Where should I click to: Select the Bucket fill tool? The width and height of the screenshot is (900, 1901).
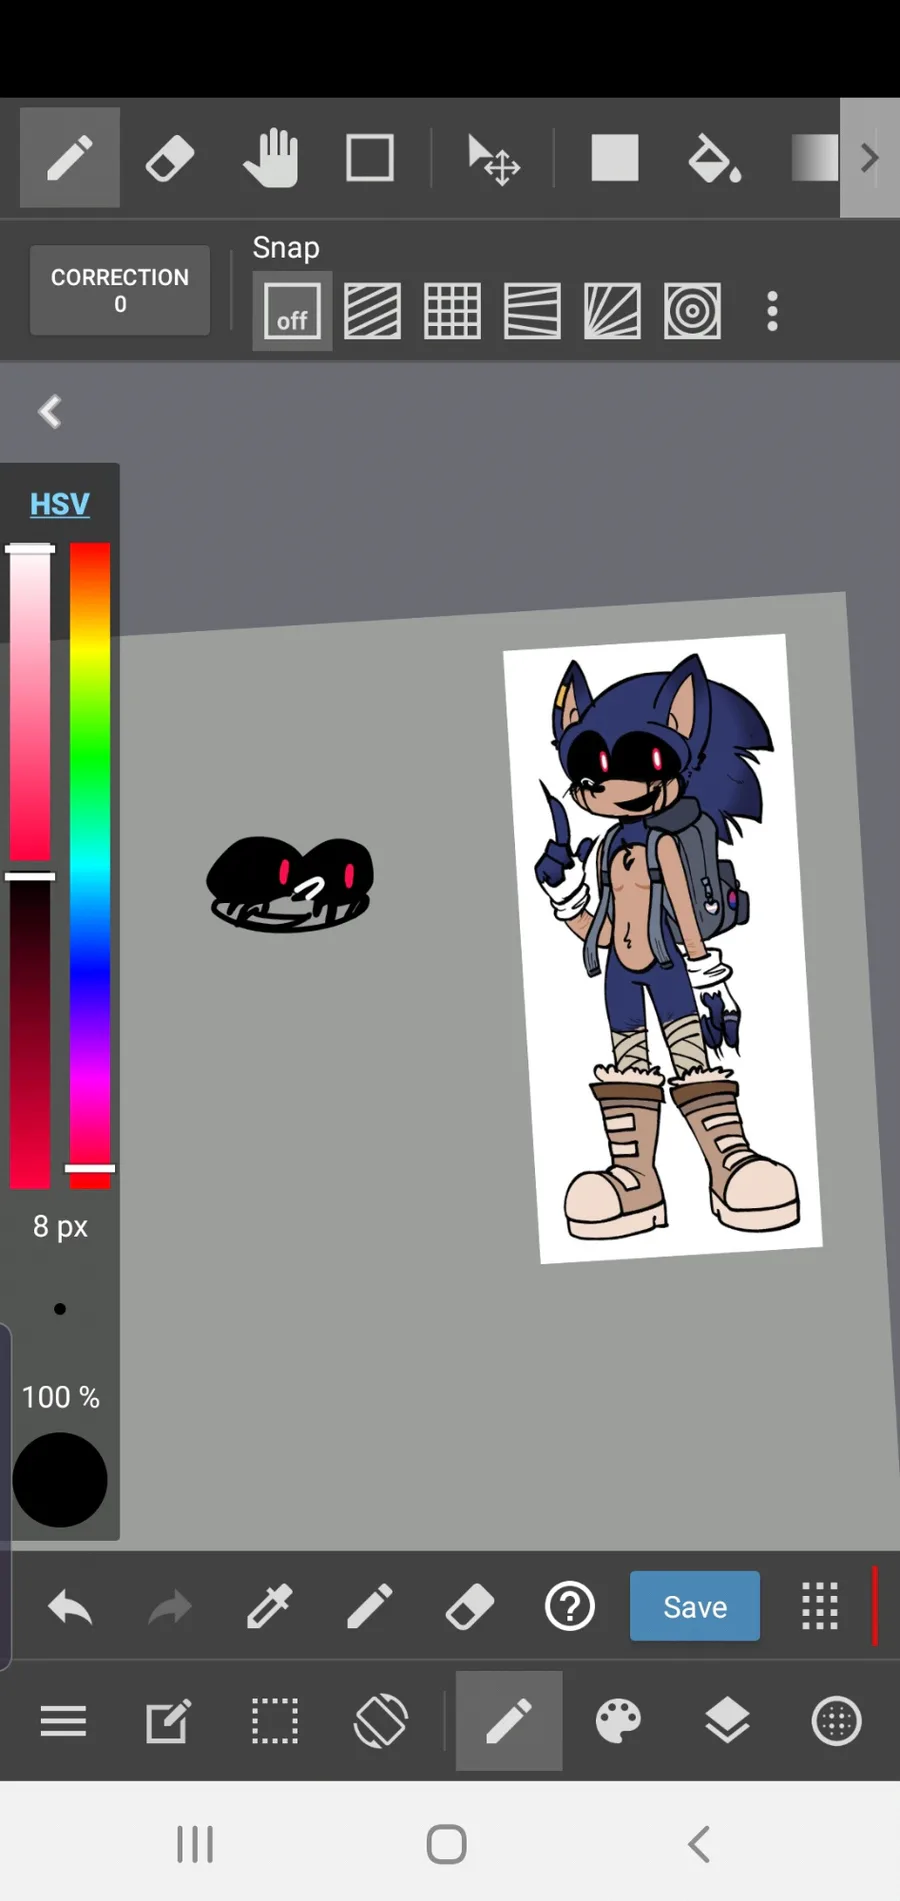(x=714, y=158)
